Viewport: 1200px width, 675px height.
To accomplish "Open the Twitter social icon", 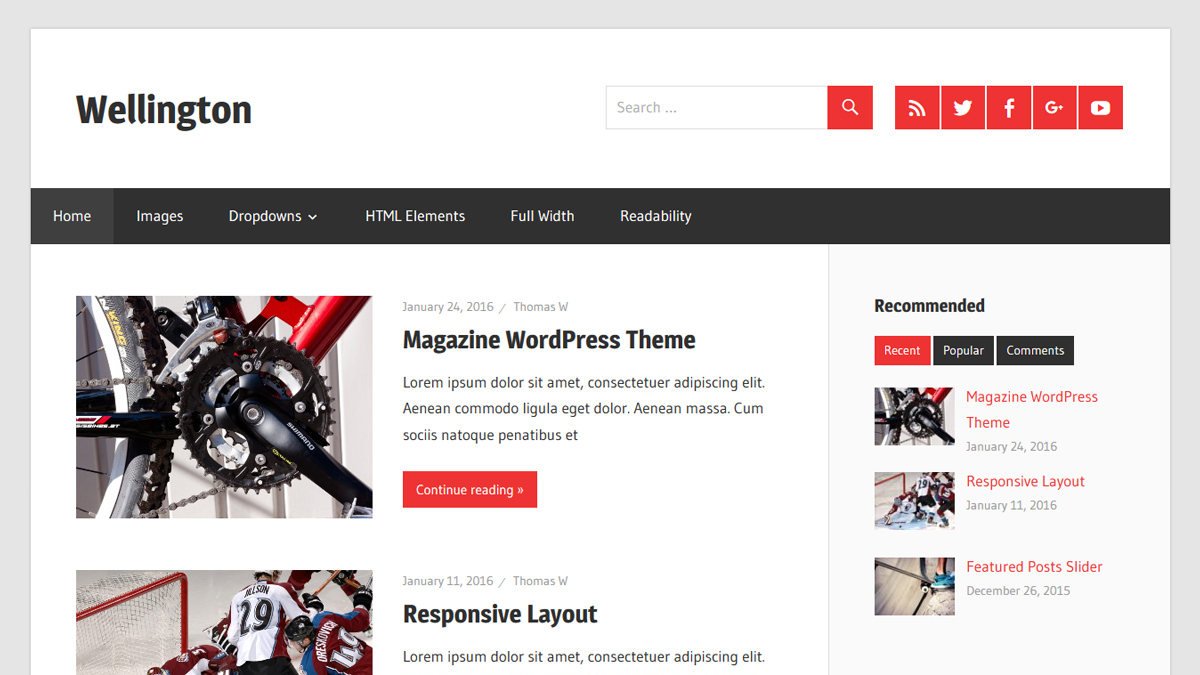I will click(x=963, y=107).
